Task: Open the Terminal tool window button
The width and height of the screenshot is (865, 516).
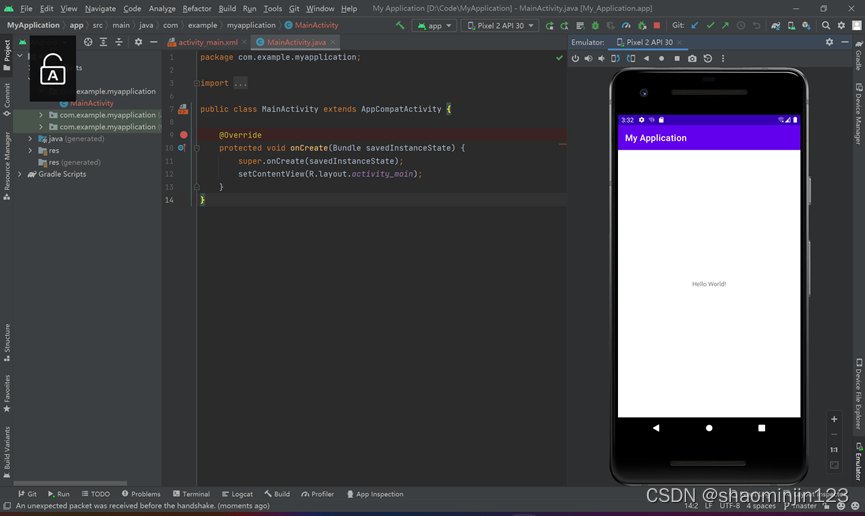Action: point(191,494)
